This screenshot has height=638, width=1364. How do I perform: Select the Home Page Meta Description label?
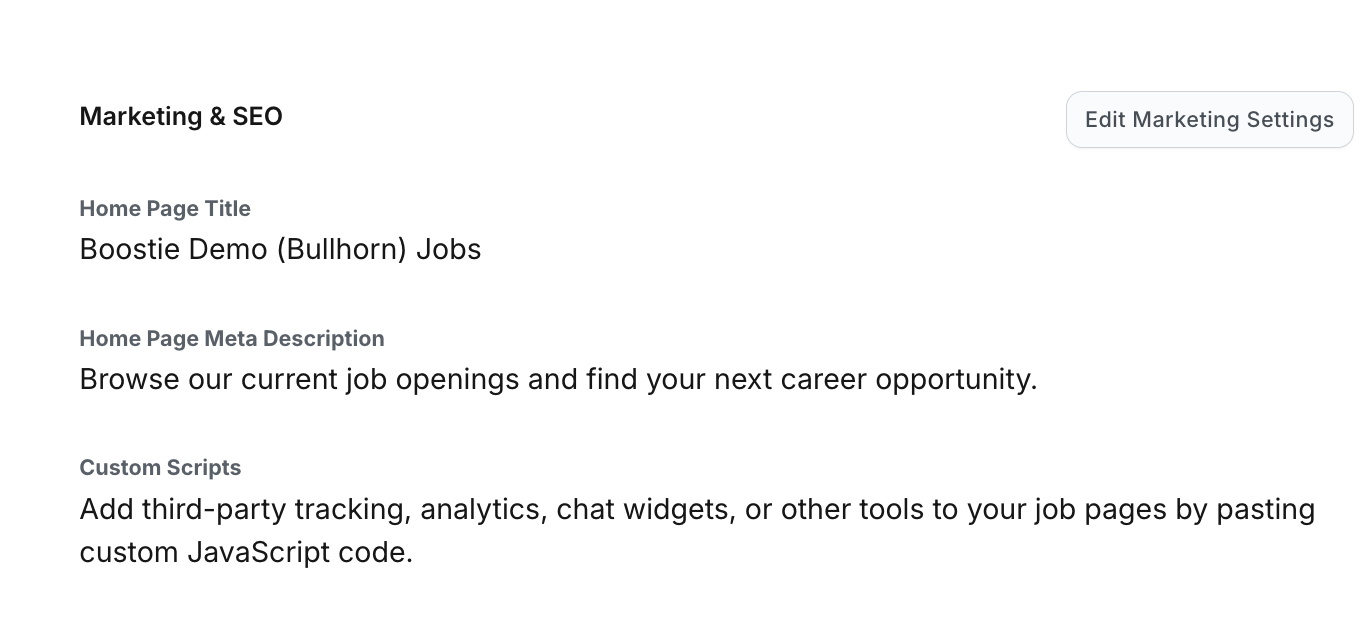coord(232,338)
